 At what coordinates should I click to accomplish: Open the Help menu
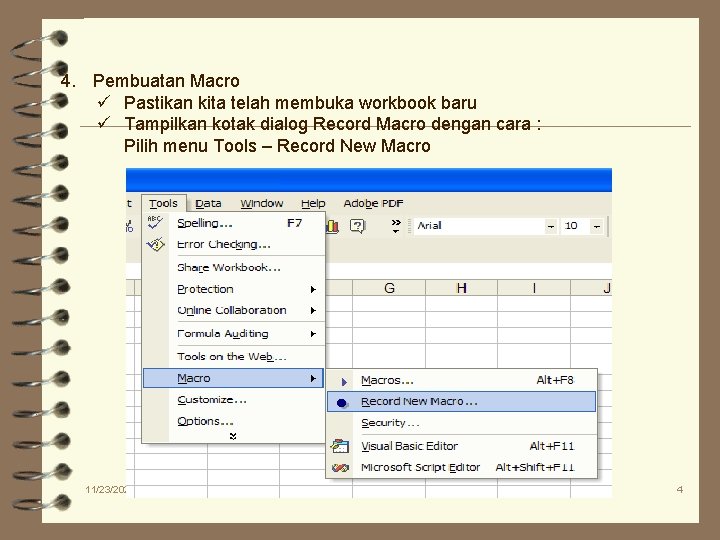[x=313, y=203]
